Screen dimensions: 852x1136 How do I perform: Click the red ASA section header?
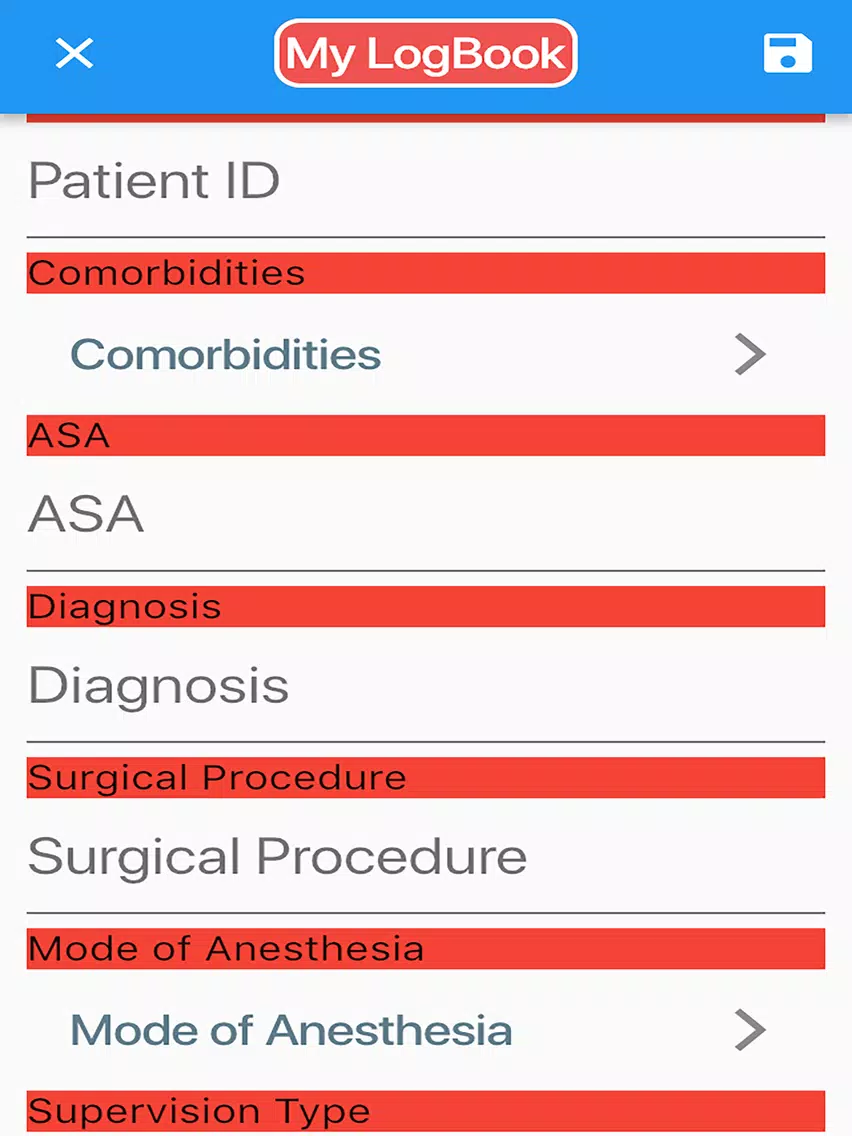(425, 435)
